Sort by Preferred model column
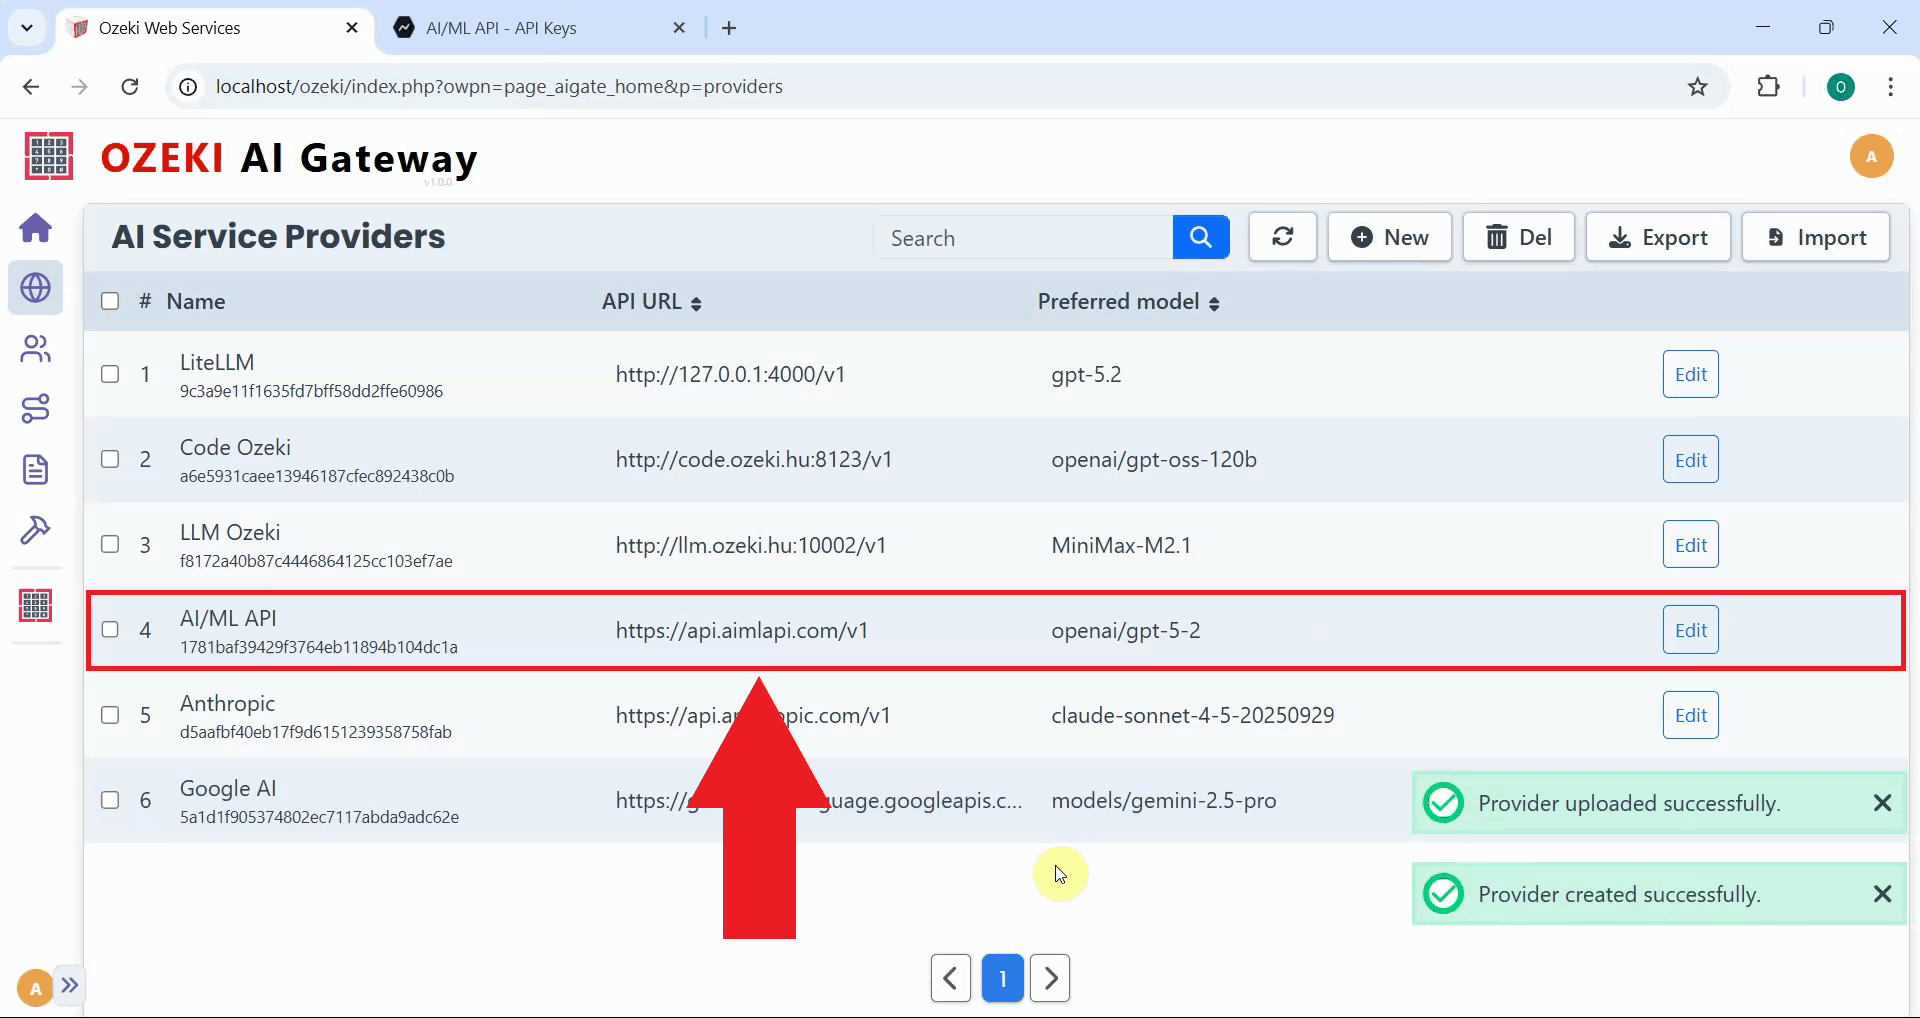 [1214, 303]
